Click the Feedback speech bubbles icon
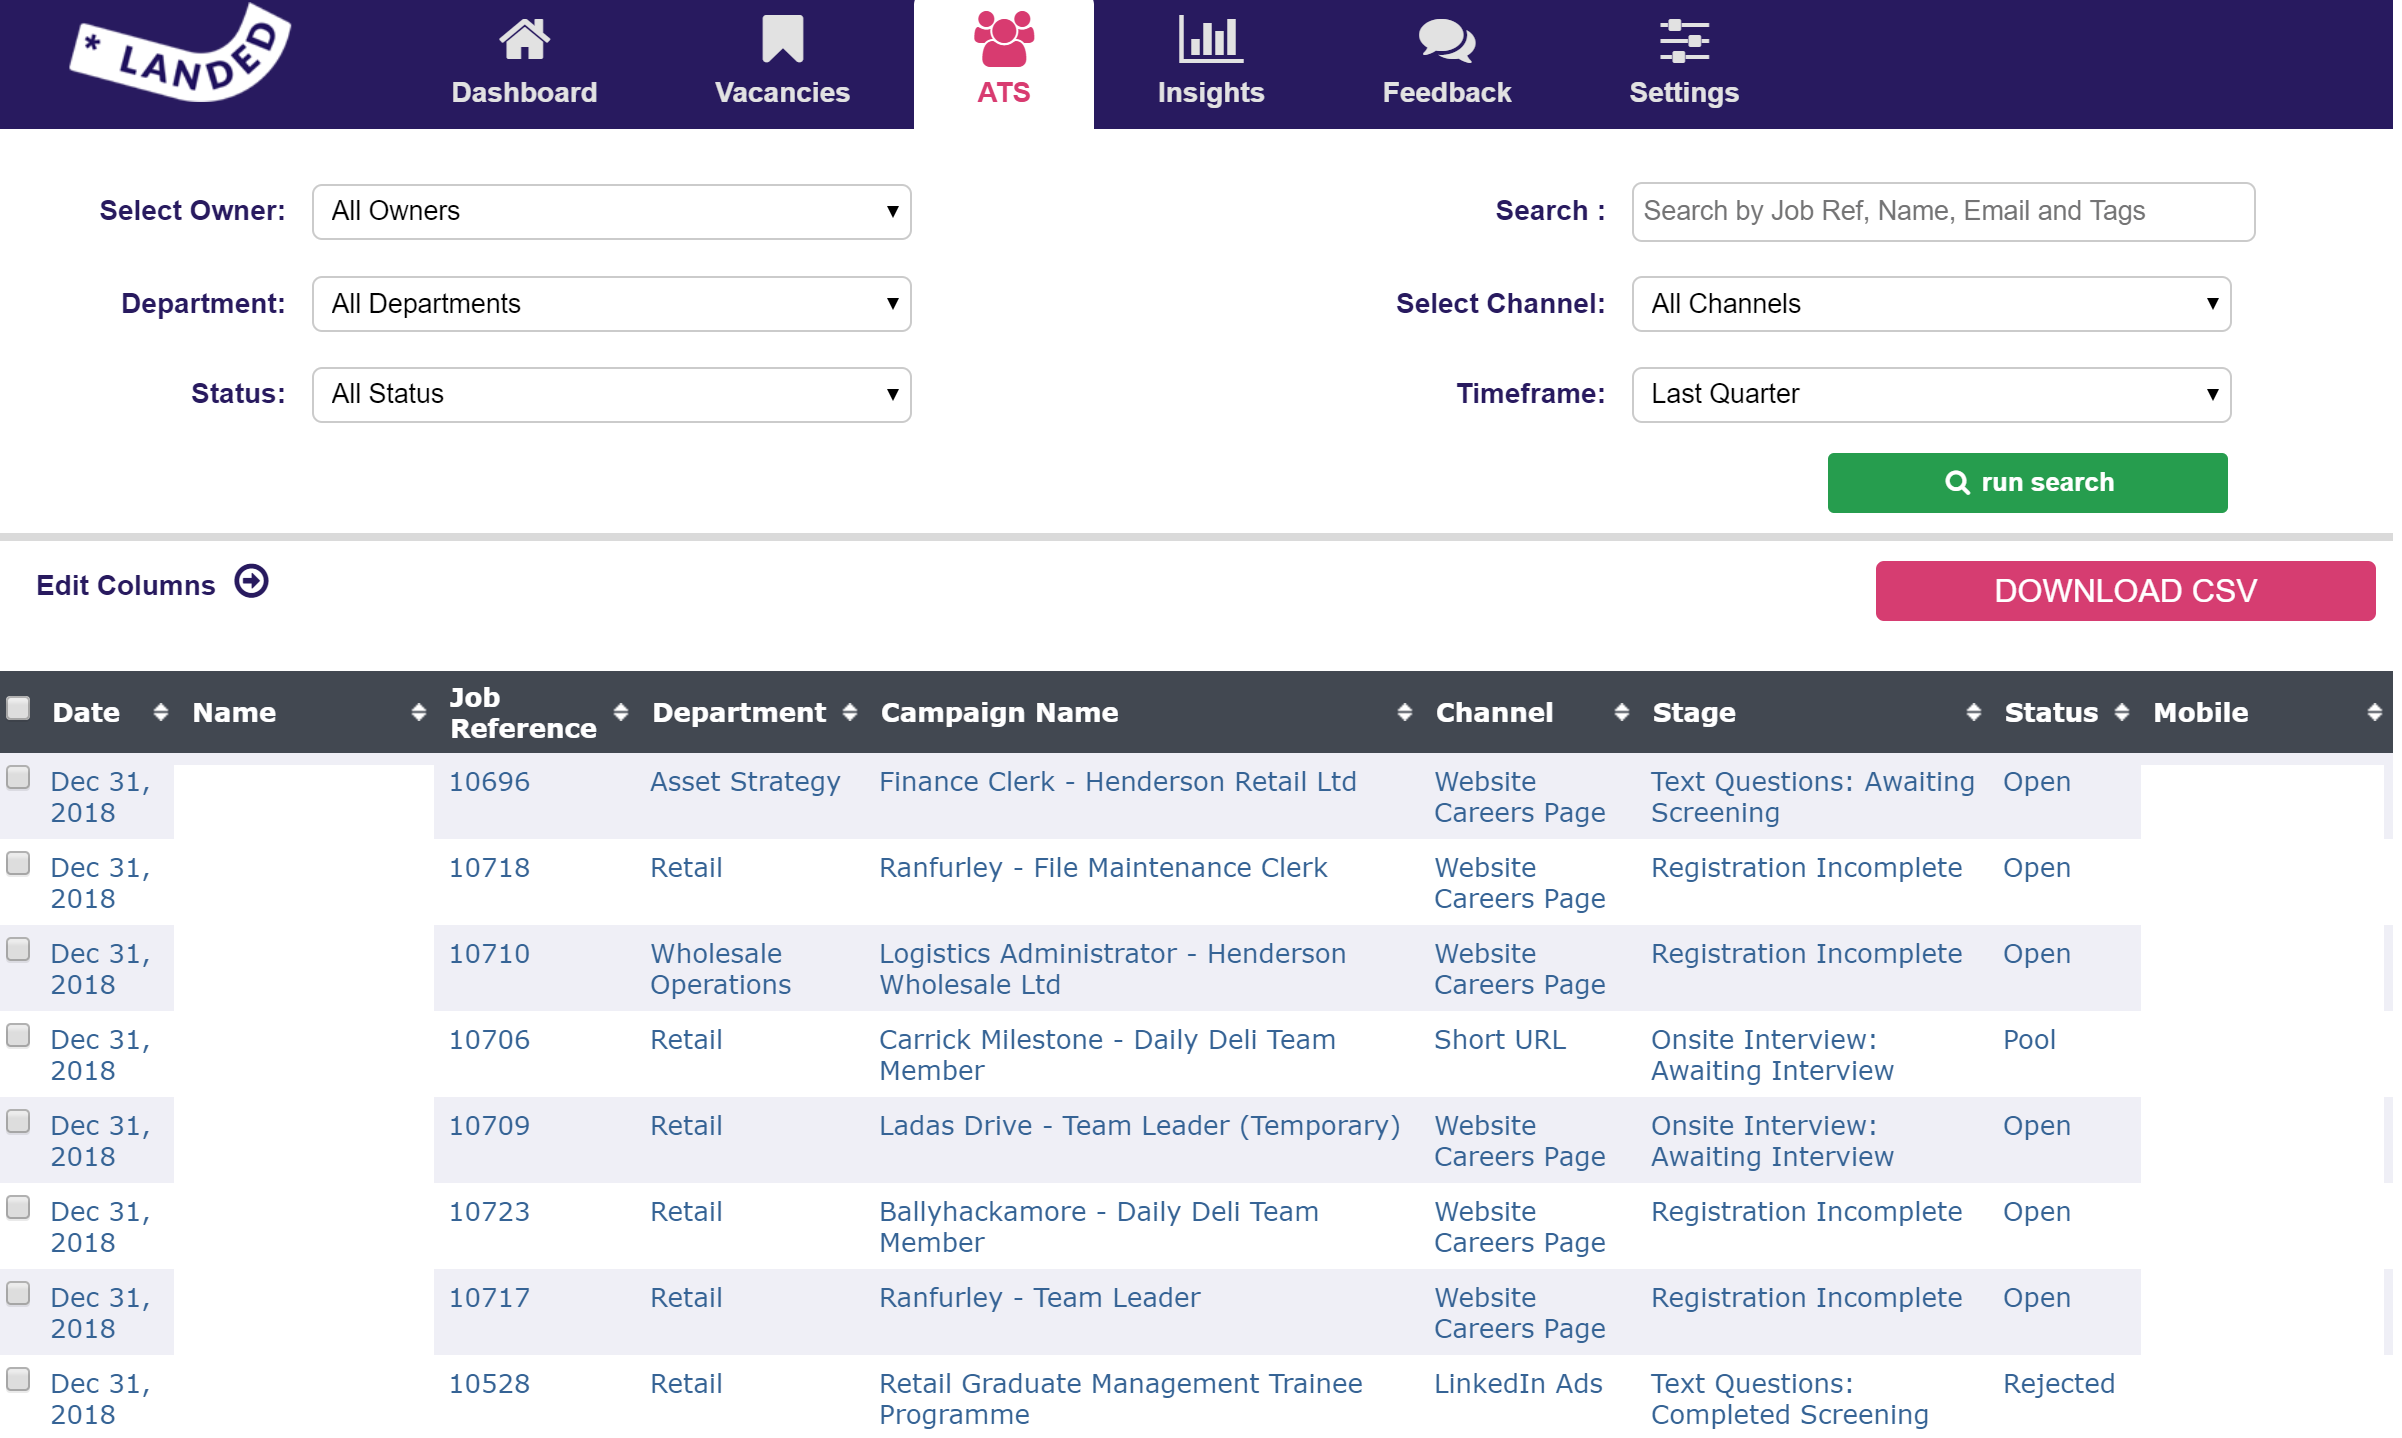This screenshot has height=1438, width=2402. pyautogui.click(x=1446, y=41)
